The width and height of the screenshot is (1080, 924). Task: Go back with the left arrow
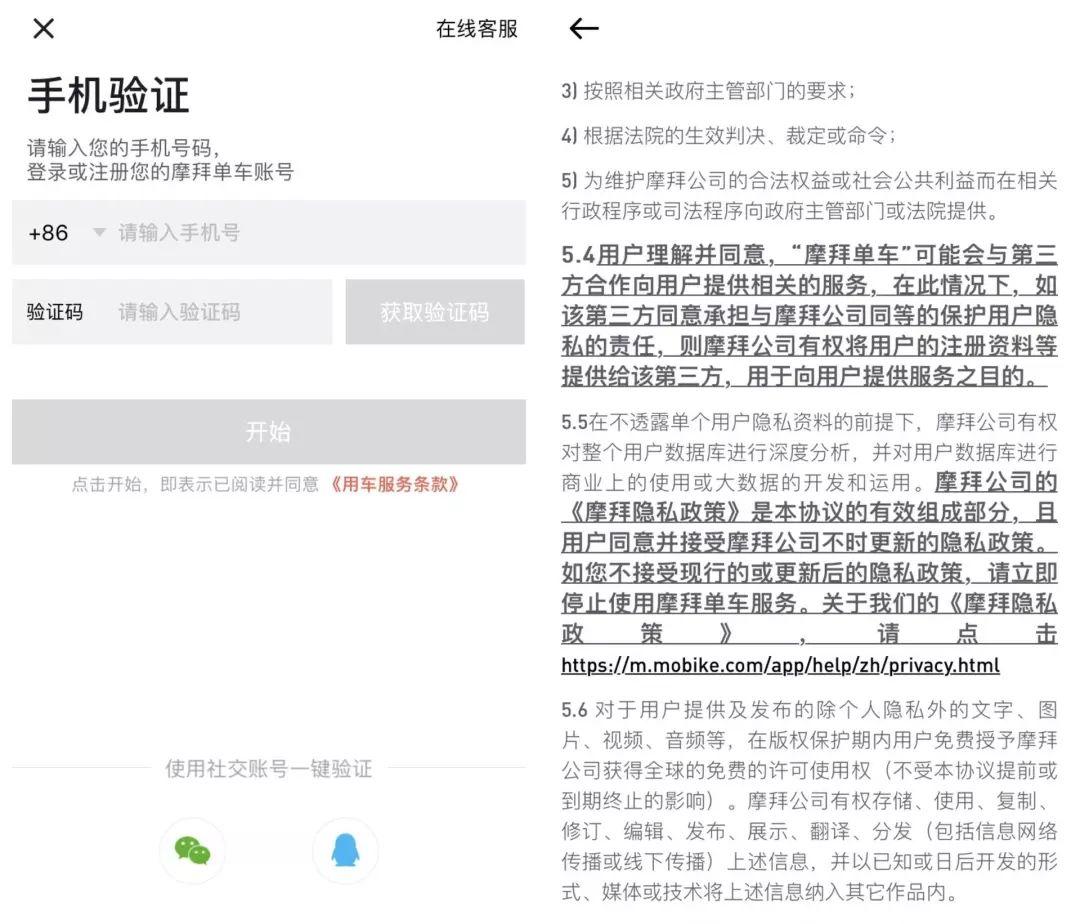pos(584,28)
